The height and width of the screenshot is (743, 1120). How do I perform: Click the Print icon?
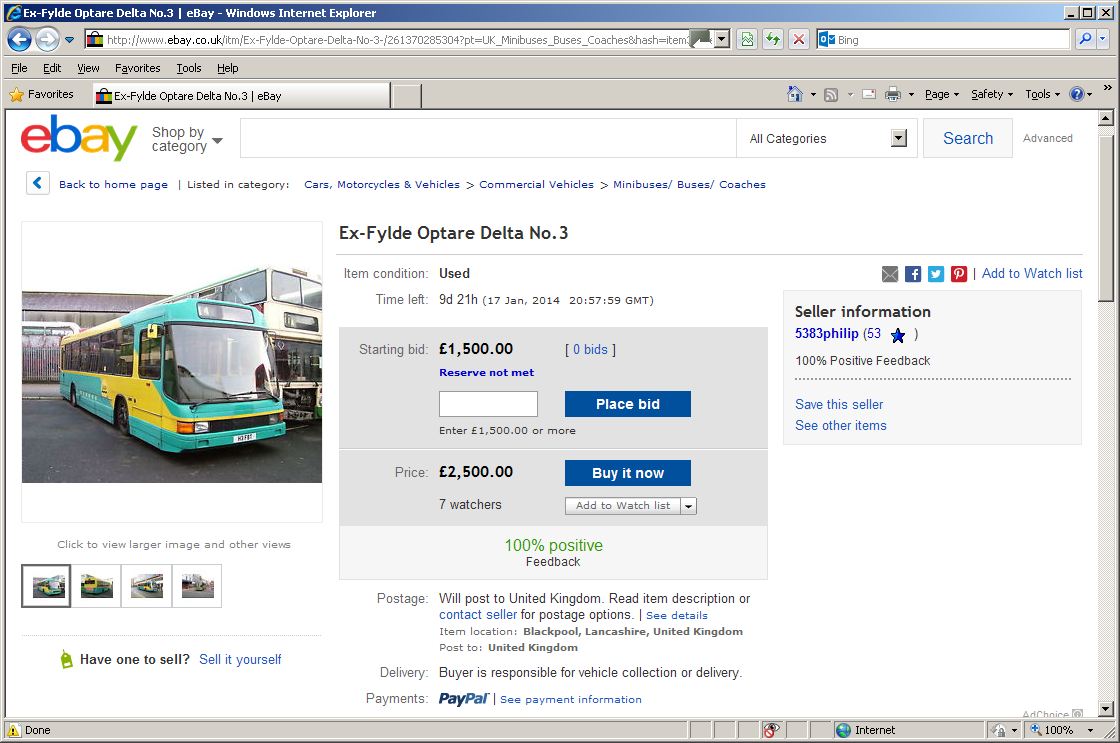(892, 94)
